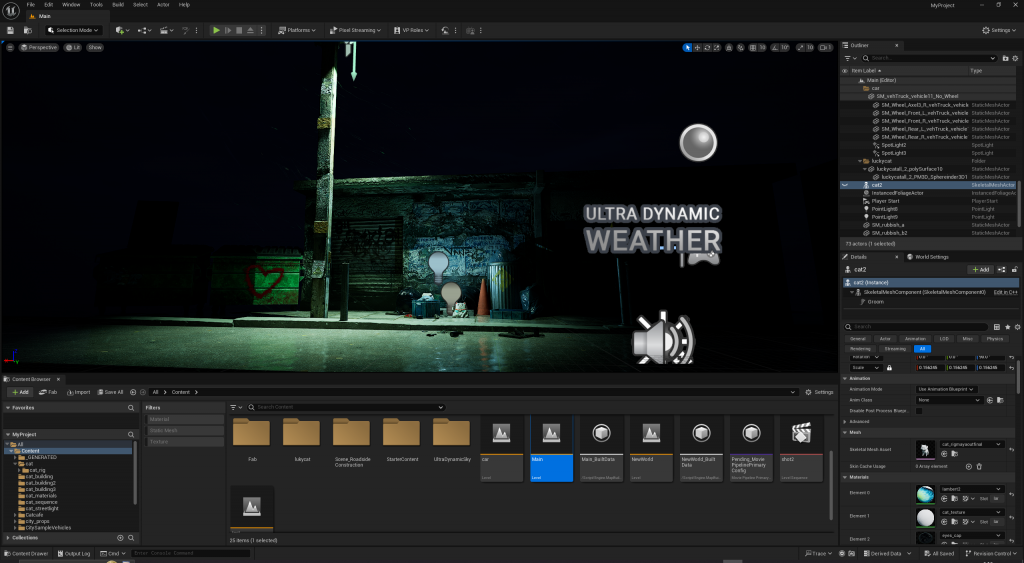Open the Build menu

(x=118, y=5)
